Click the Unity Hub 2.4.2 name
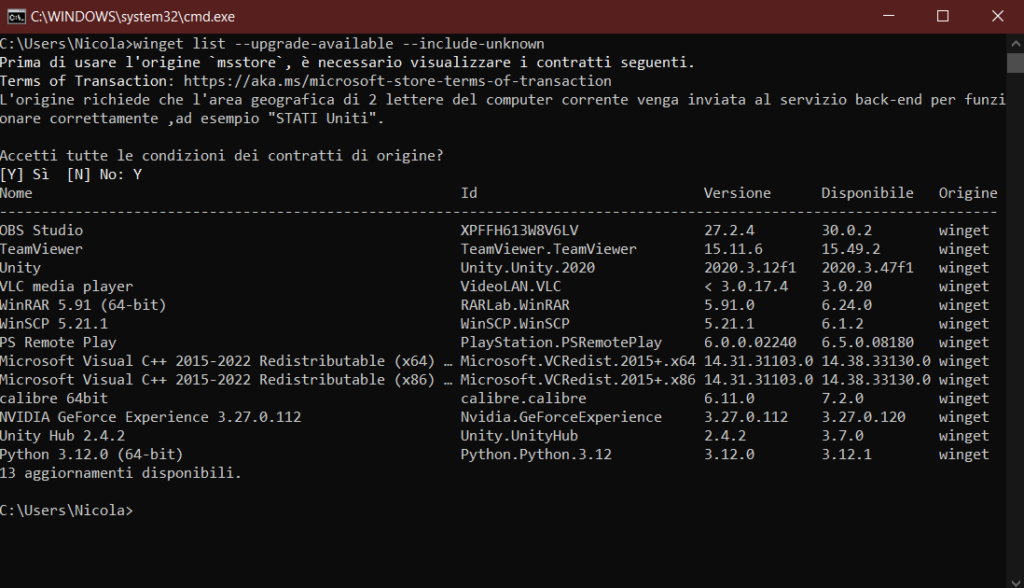1024x588 pixels. pyautogui.click(x=63, y=436)
